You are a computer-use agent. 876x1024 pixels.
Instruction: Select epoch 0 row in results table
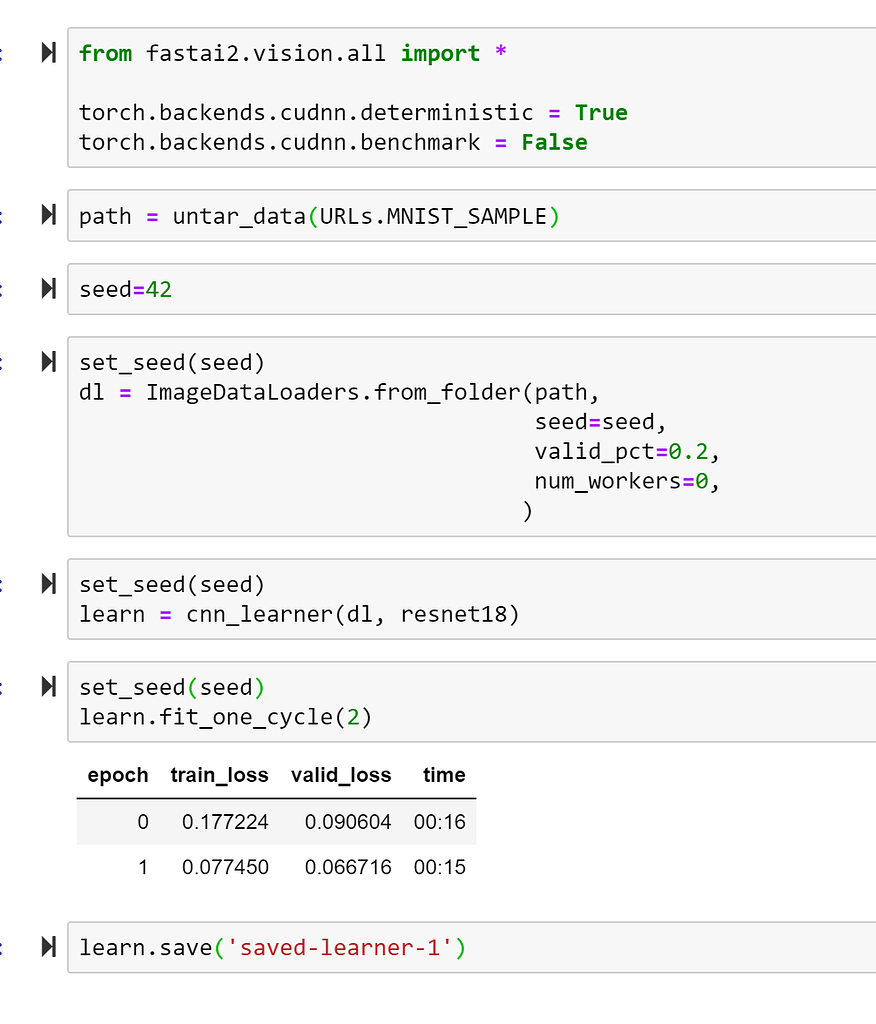click(x=270, y=821)
